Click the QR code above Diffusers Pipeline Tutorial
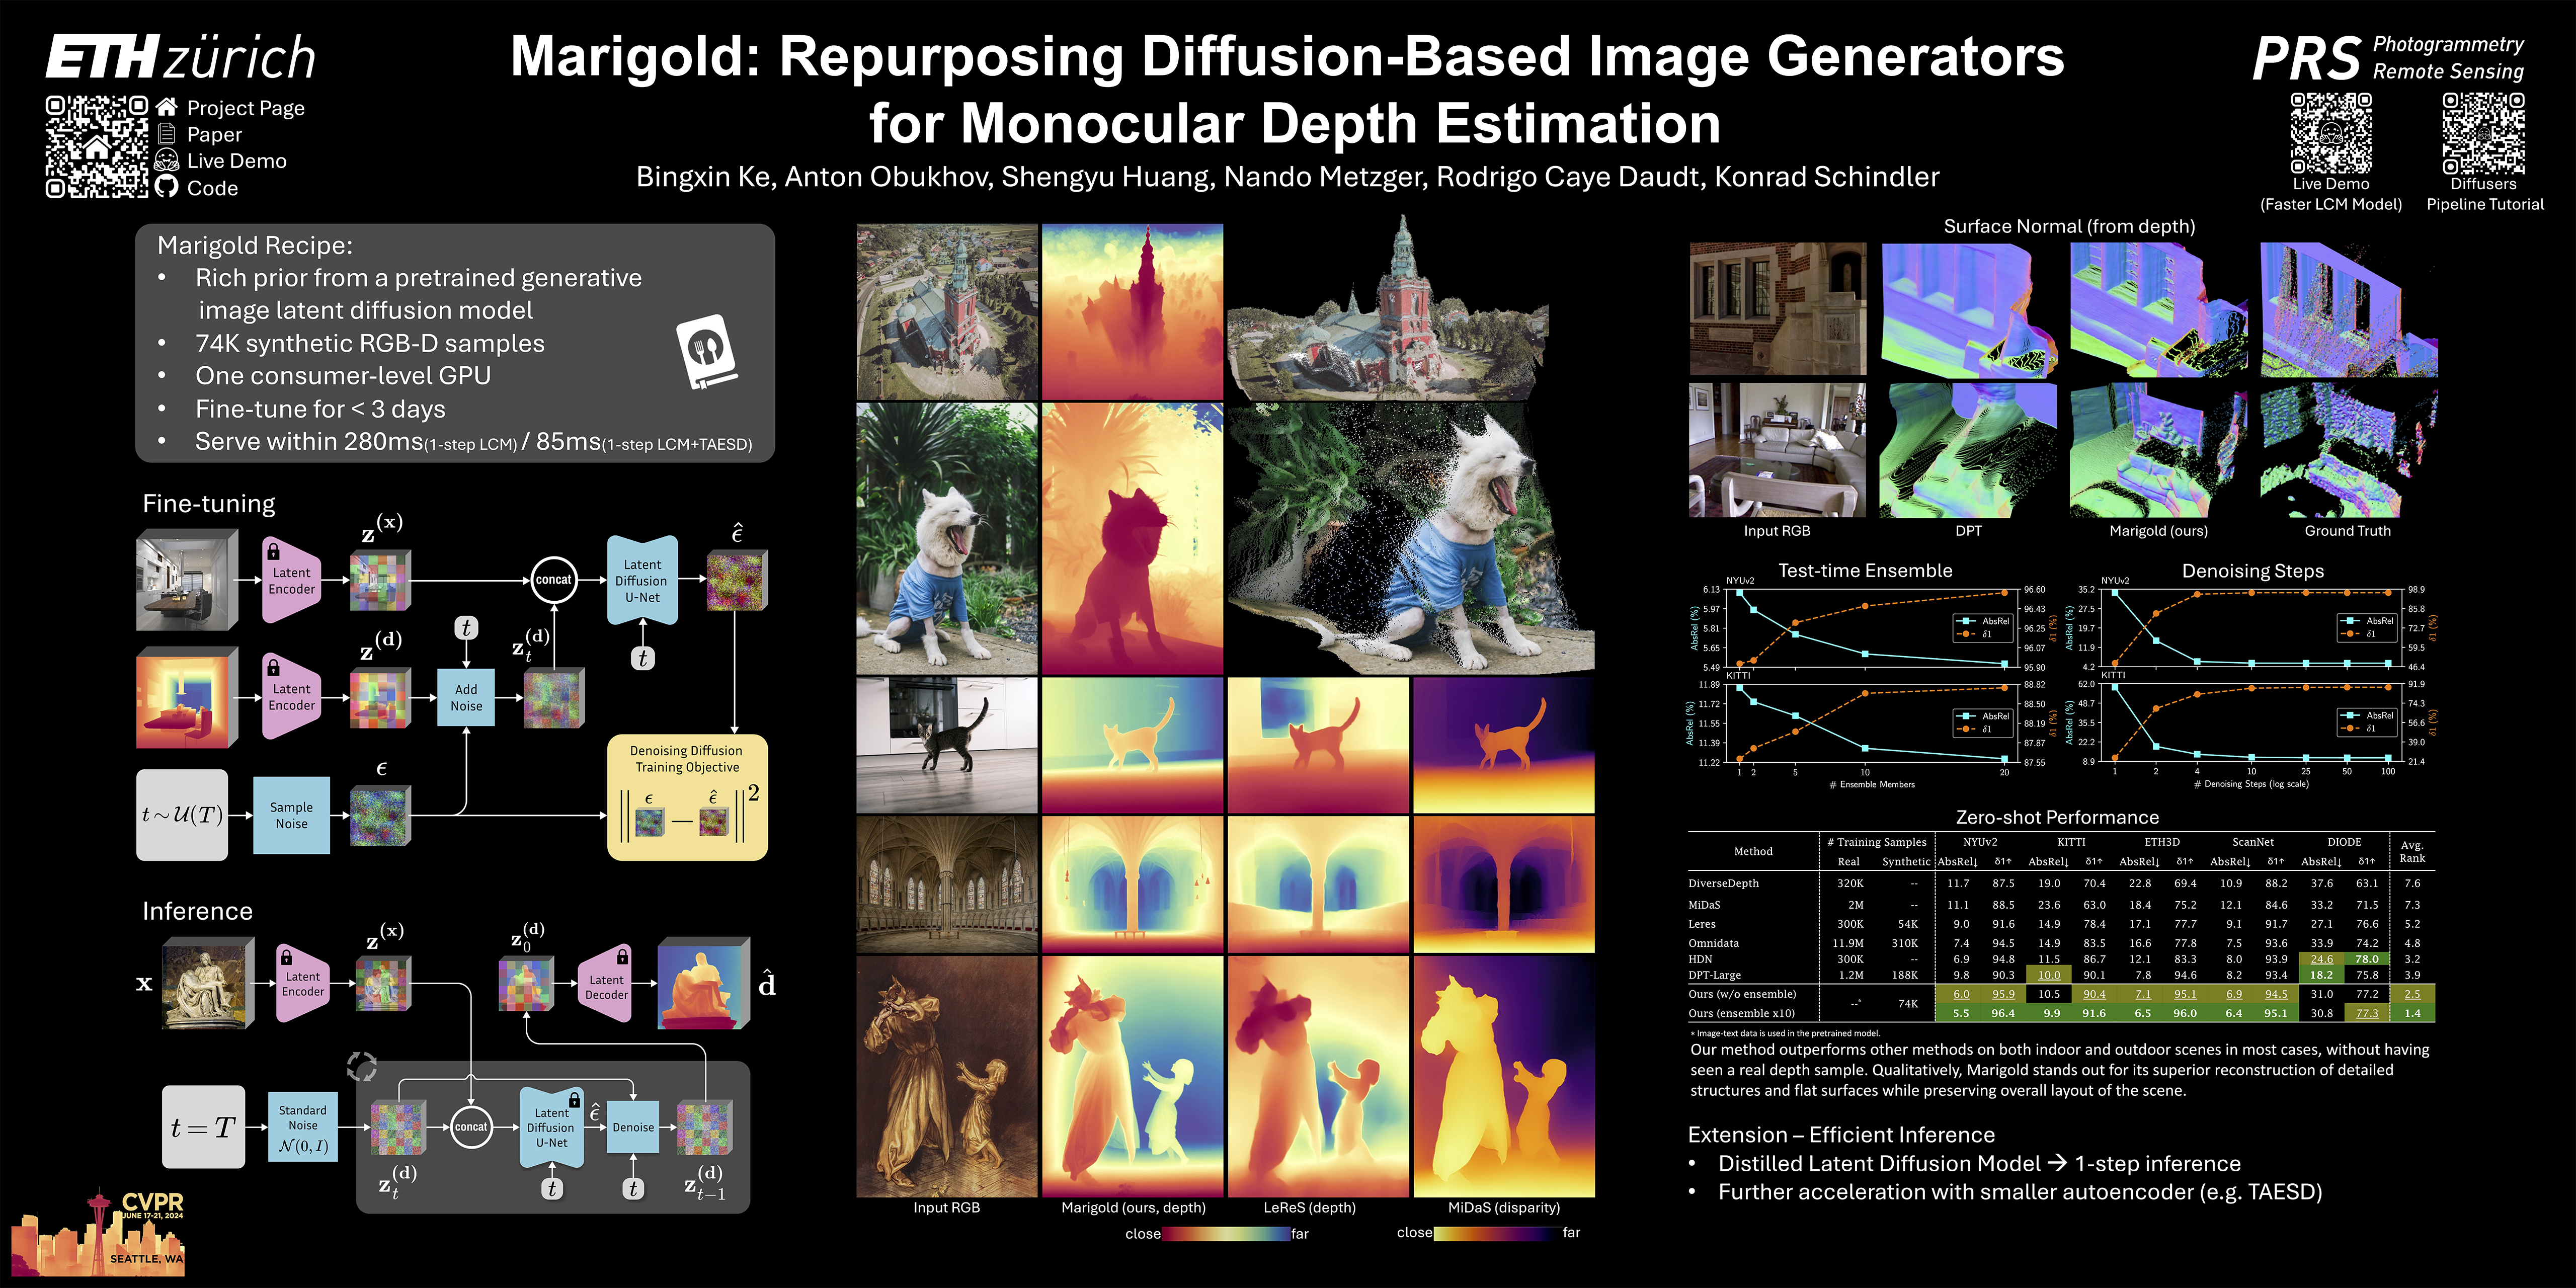The image size is (2576, 1288). tap(2483, 134)
